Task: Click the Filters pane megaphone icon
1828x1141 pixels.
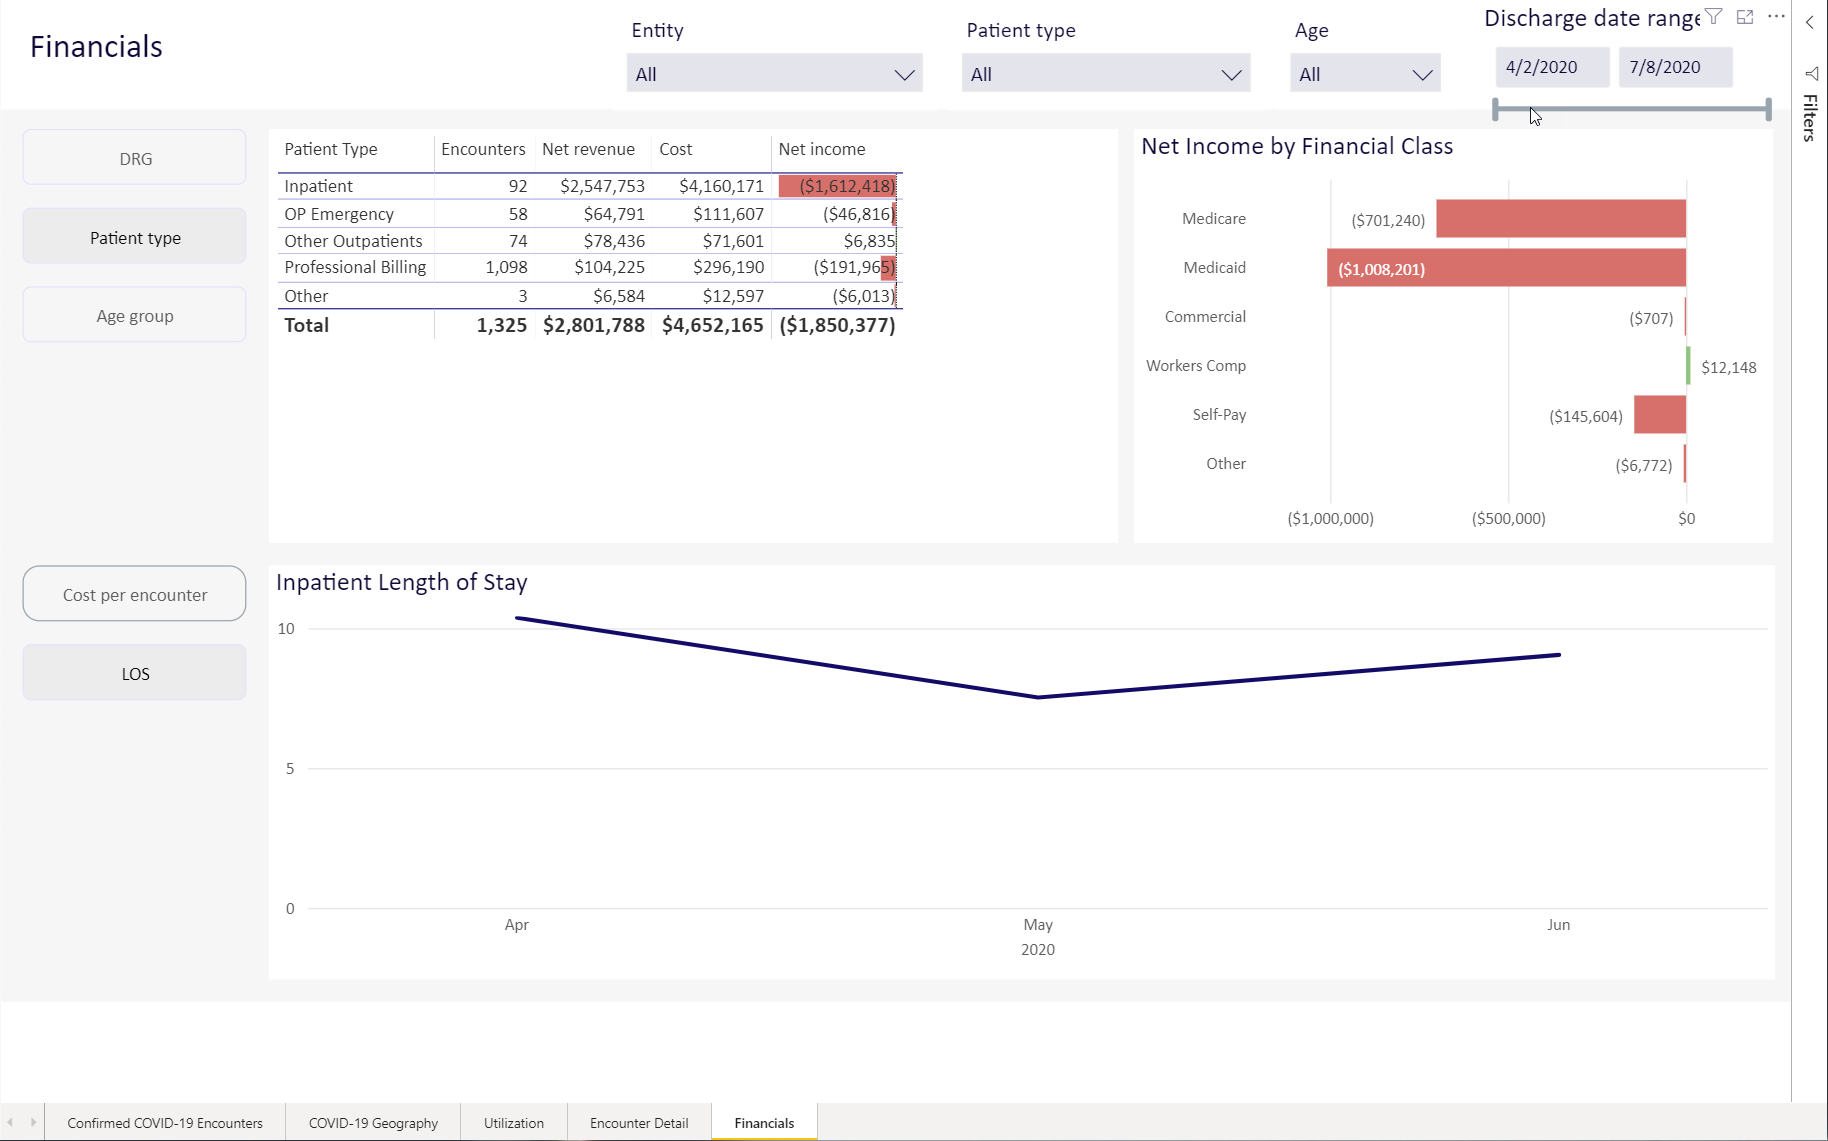Action: coord(1811,74)
